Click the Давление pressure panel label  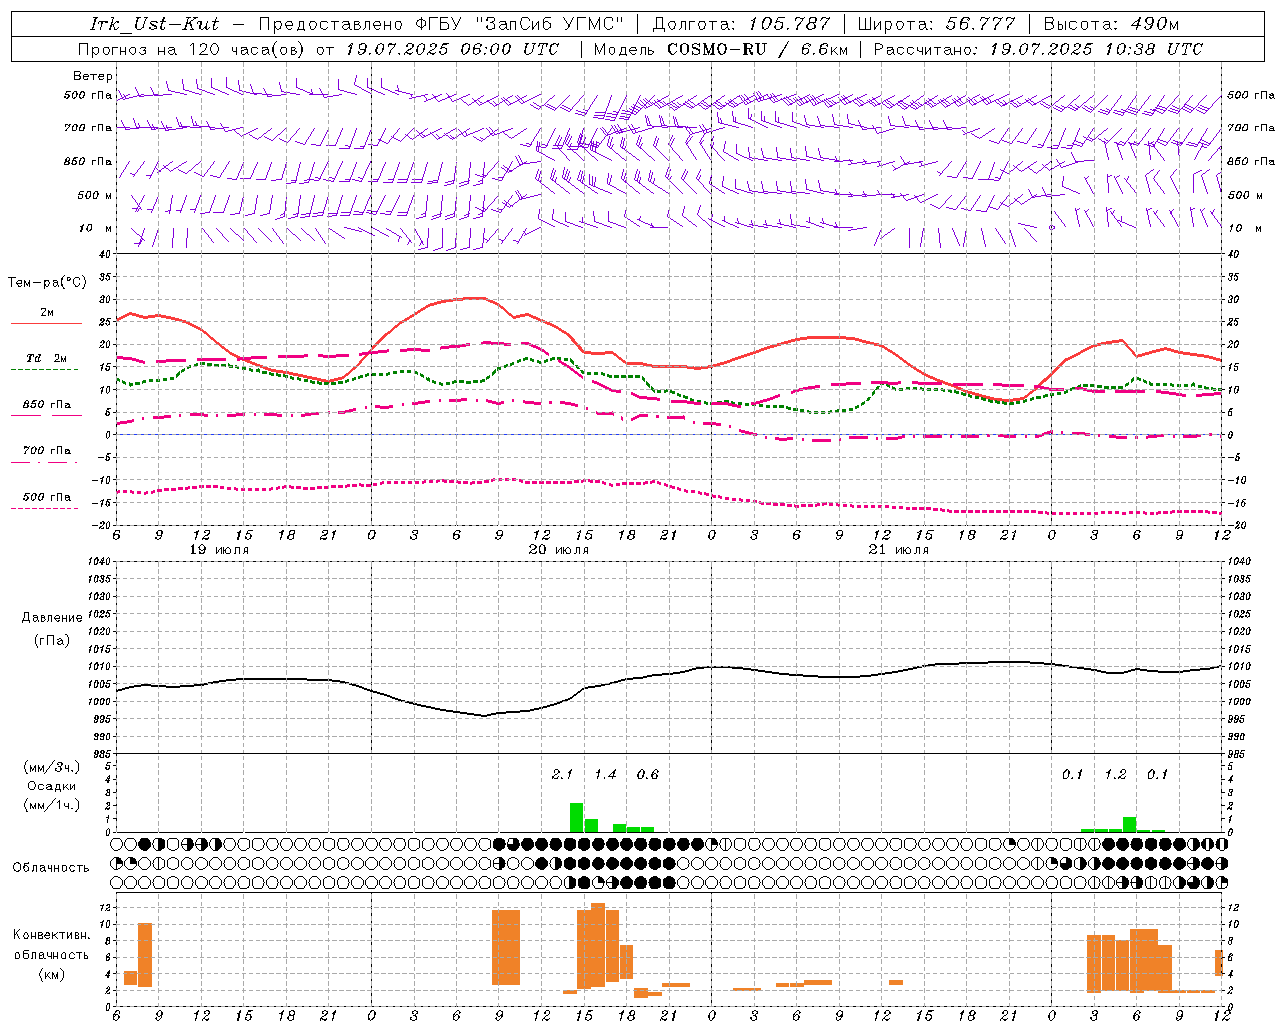pos(52,618)
